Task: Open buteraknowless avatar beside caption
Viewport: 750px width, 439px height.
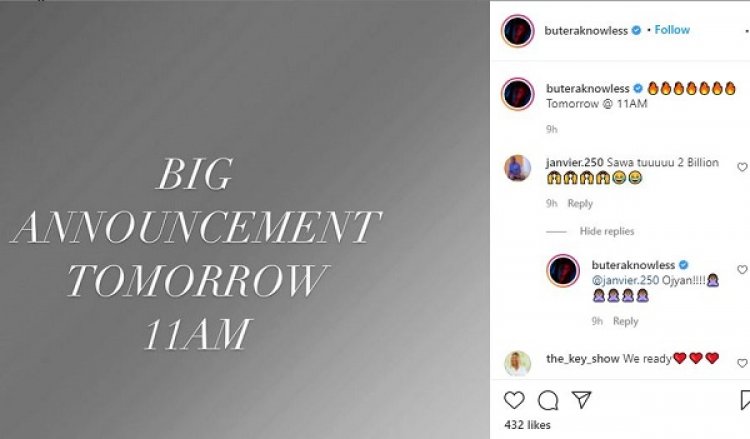Action: (x=518, y=94)
